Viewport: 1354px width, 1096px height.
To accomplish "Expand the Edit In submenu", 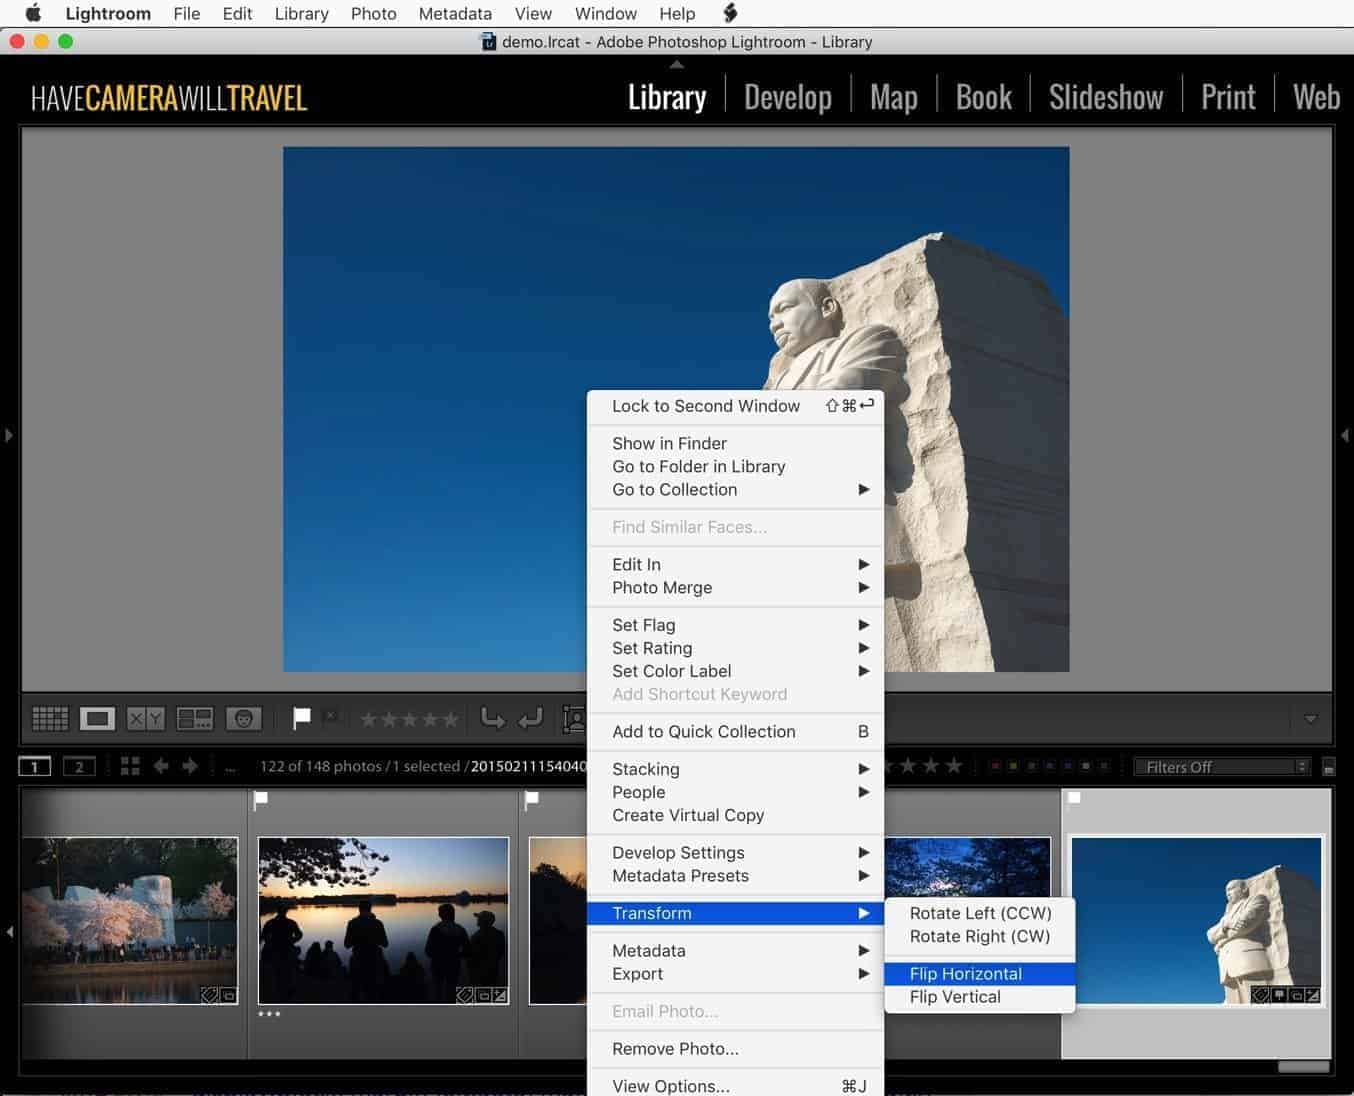I will pyautogui.click(x=736, y=564).
